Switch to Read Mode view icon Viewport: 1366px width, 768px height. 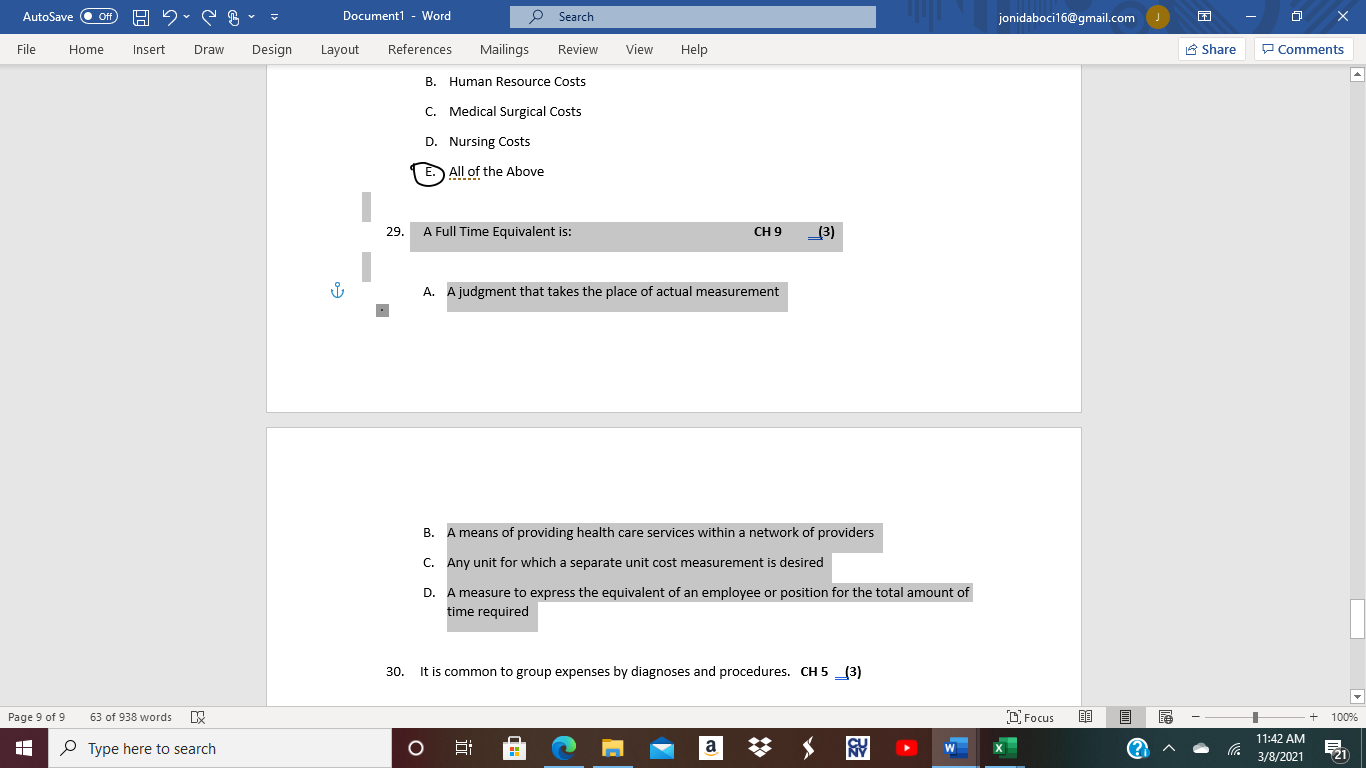tap(1086, 717)
